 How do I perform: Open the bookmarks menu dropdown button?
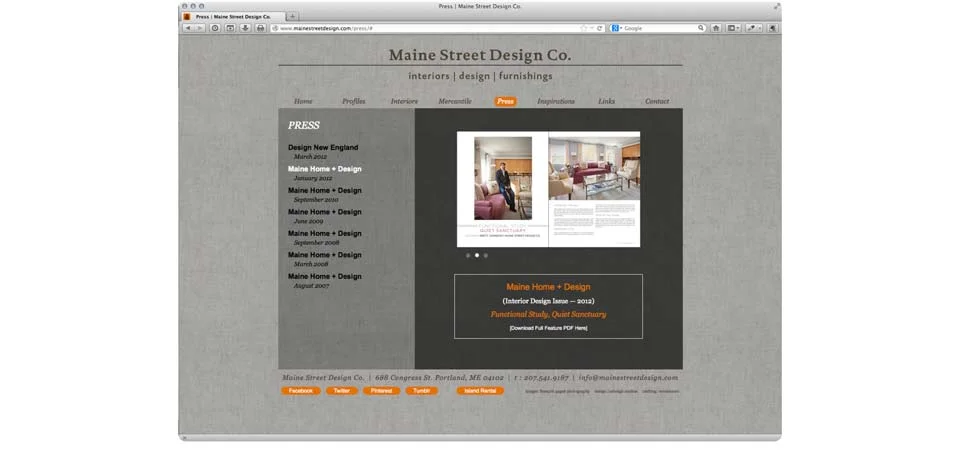733,28
